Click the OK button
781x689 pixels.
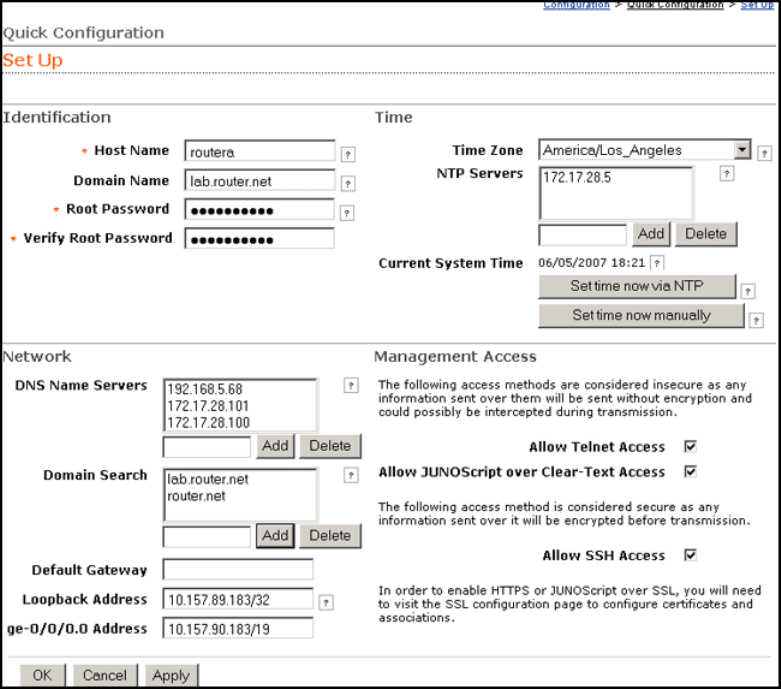[42, 676]
